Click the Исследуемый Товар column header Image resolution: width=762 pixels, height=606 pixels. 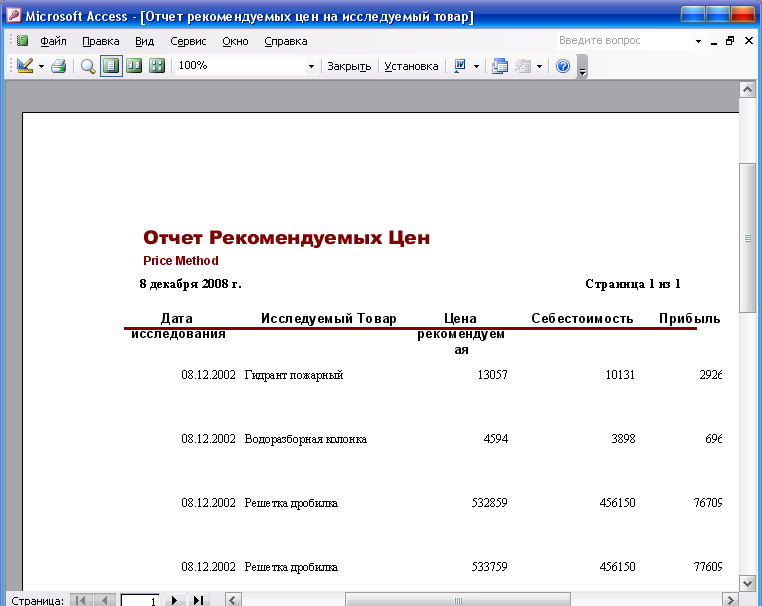point(329,318)
